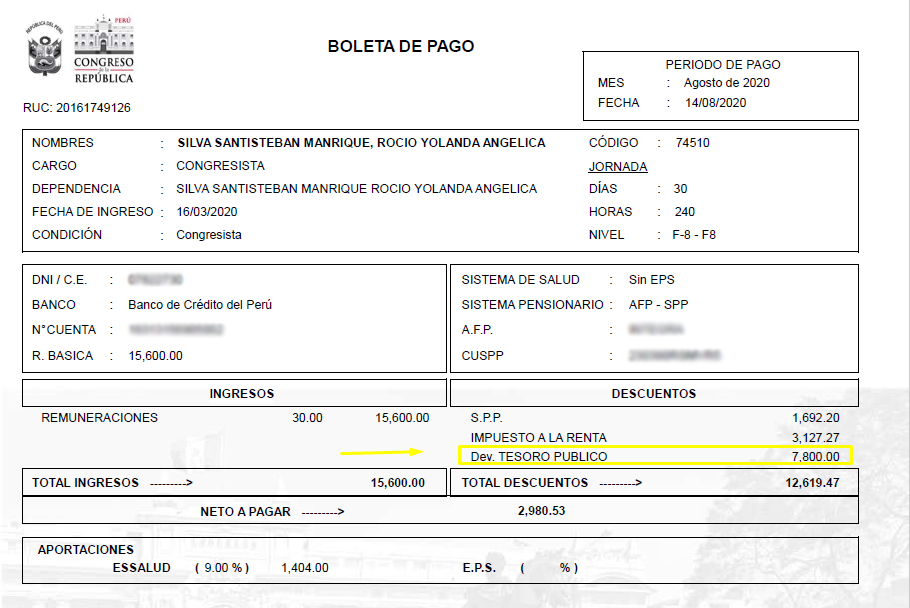Screen dimensions: 910x608
Task: Select the pension system AFP - SPP
Action: pyautogui.click(x=659, y=305)
